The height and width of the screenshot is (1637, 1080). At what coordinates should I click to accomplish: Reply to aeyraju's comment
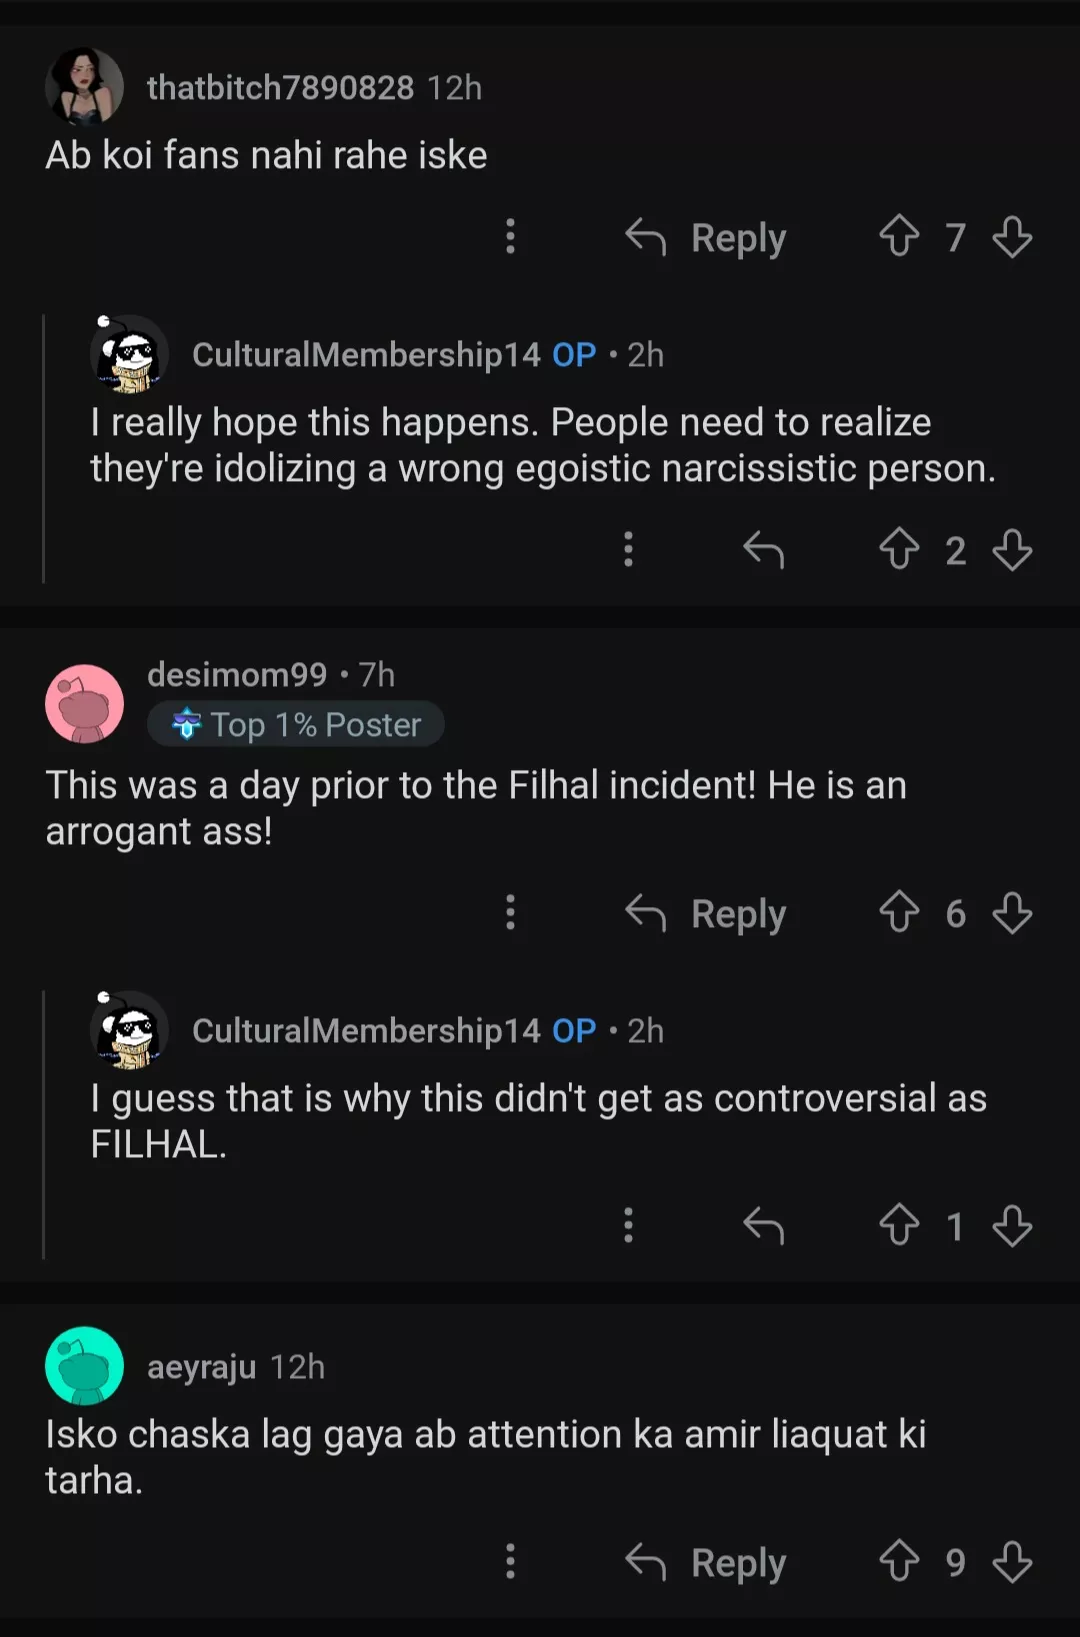pyautogui.click(x=706, y=1562)
